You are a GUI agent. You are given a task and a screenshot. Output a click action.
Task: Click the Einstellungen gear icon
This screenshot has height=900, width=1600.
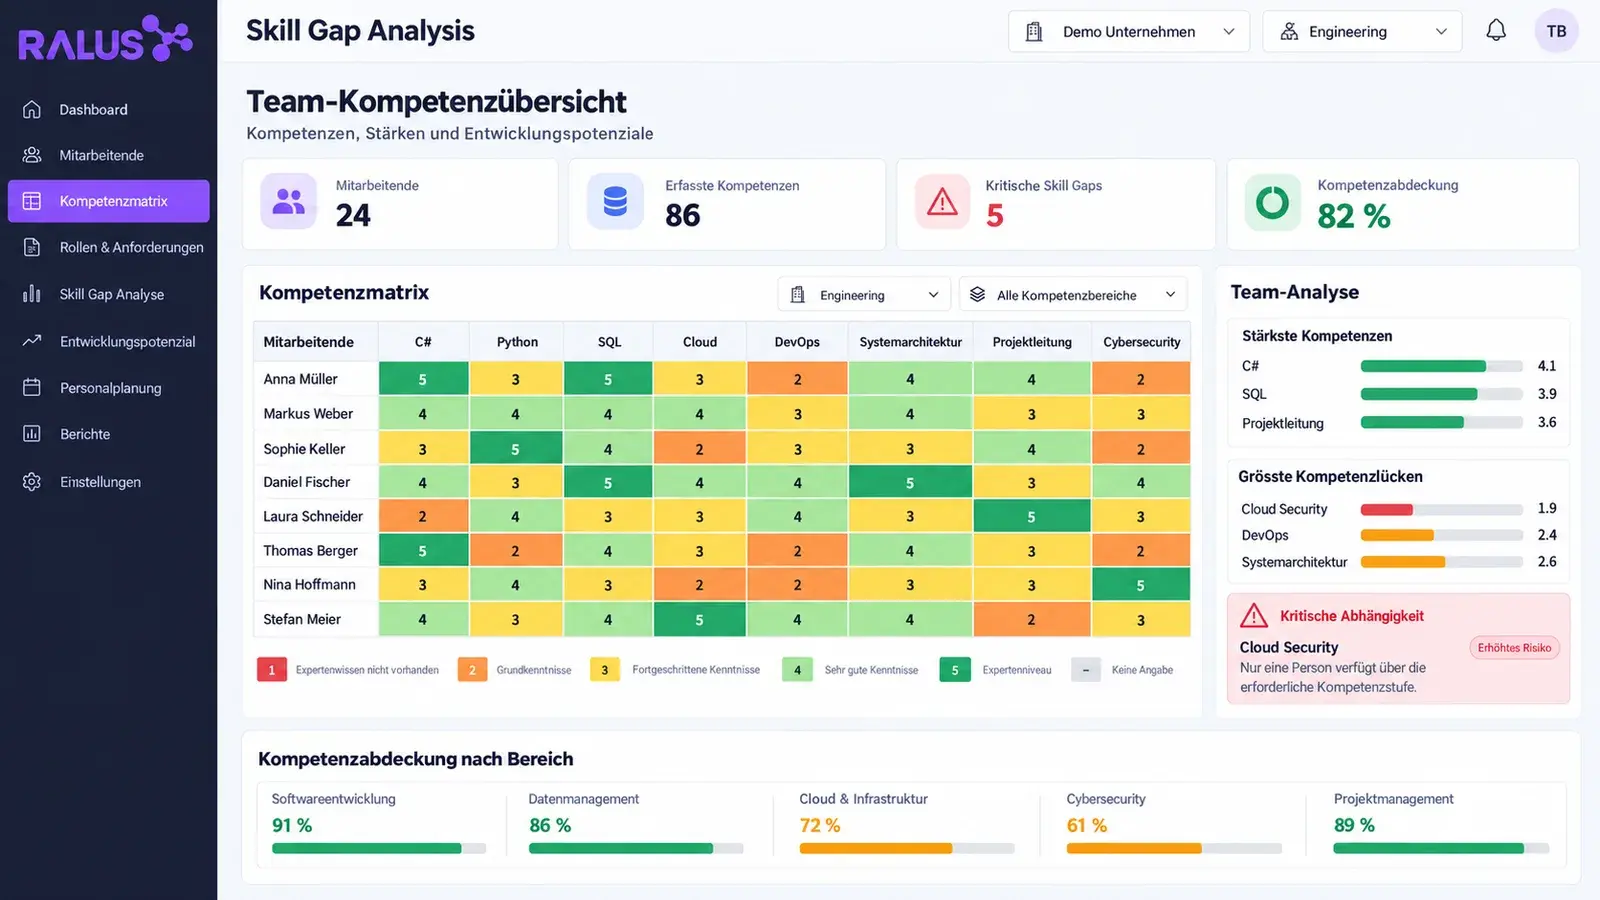tap(32, 481)
